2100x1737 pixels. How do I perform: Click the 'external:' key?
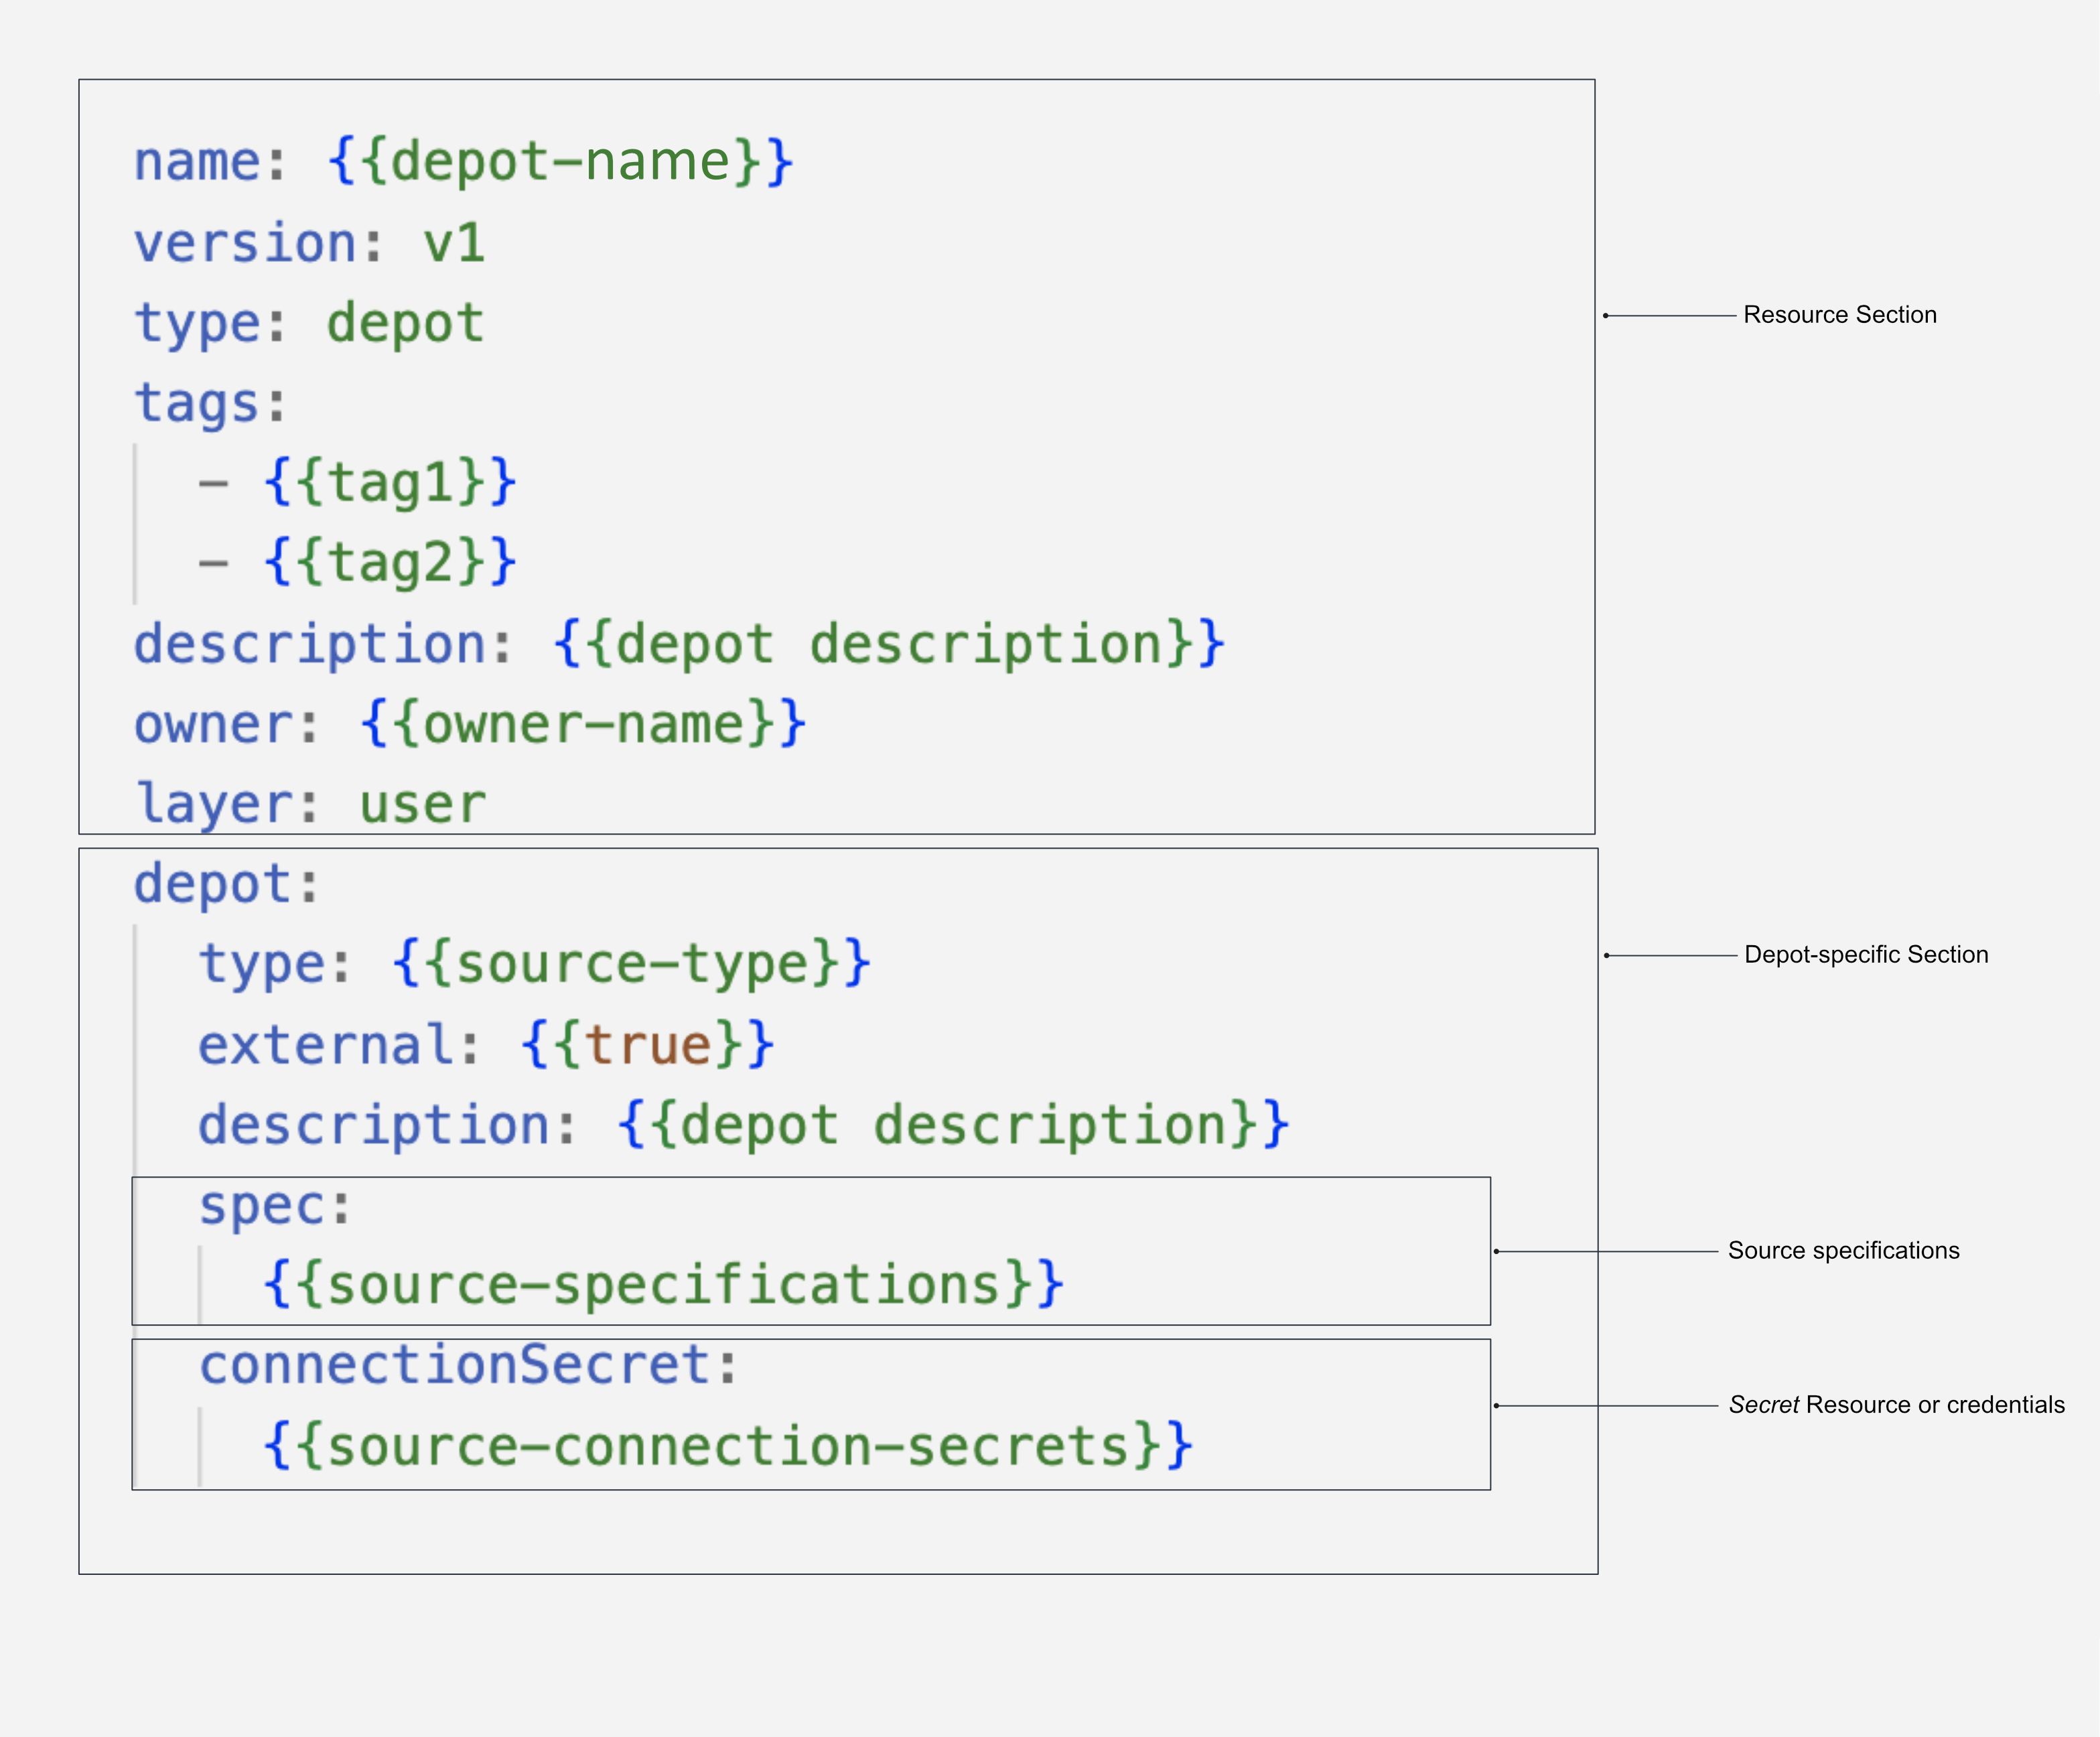coord(339,1046)
